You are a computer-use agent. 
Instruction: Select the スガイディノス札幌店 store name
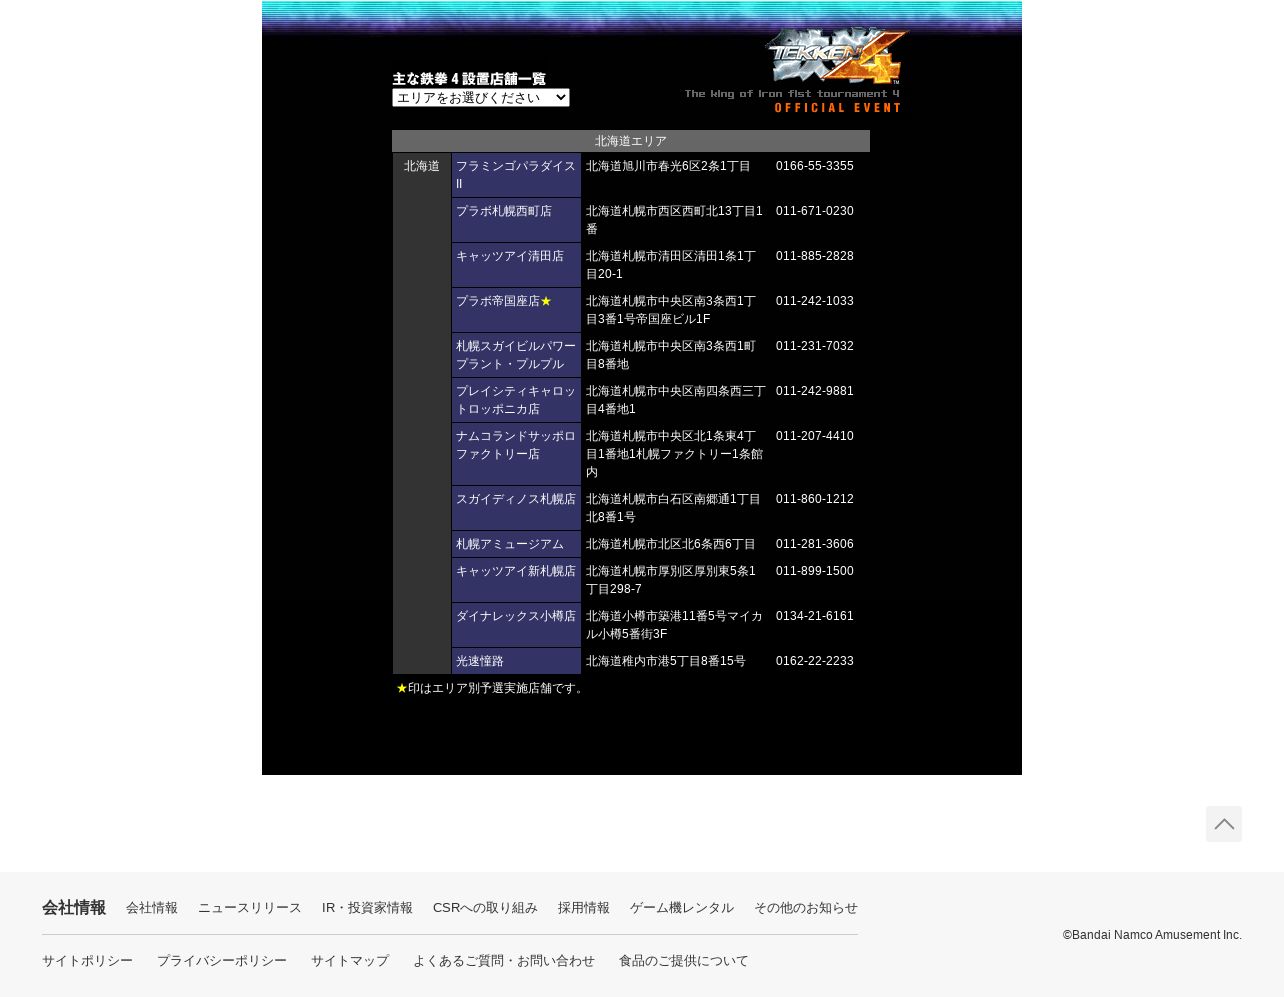click(x=516, y=499)
